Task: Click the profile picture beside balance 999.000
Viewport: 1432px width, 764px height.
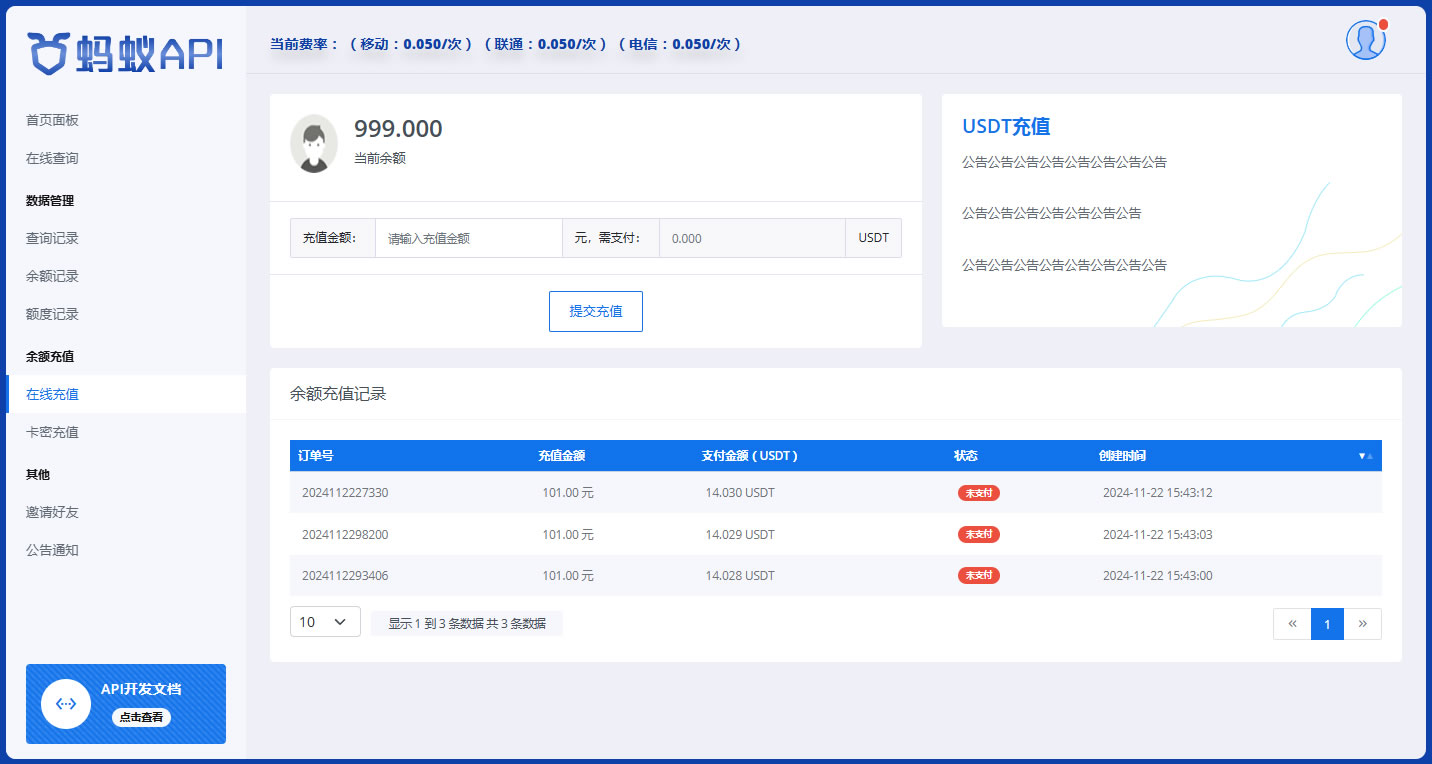Action: 314,143
